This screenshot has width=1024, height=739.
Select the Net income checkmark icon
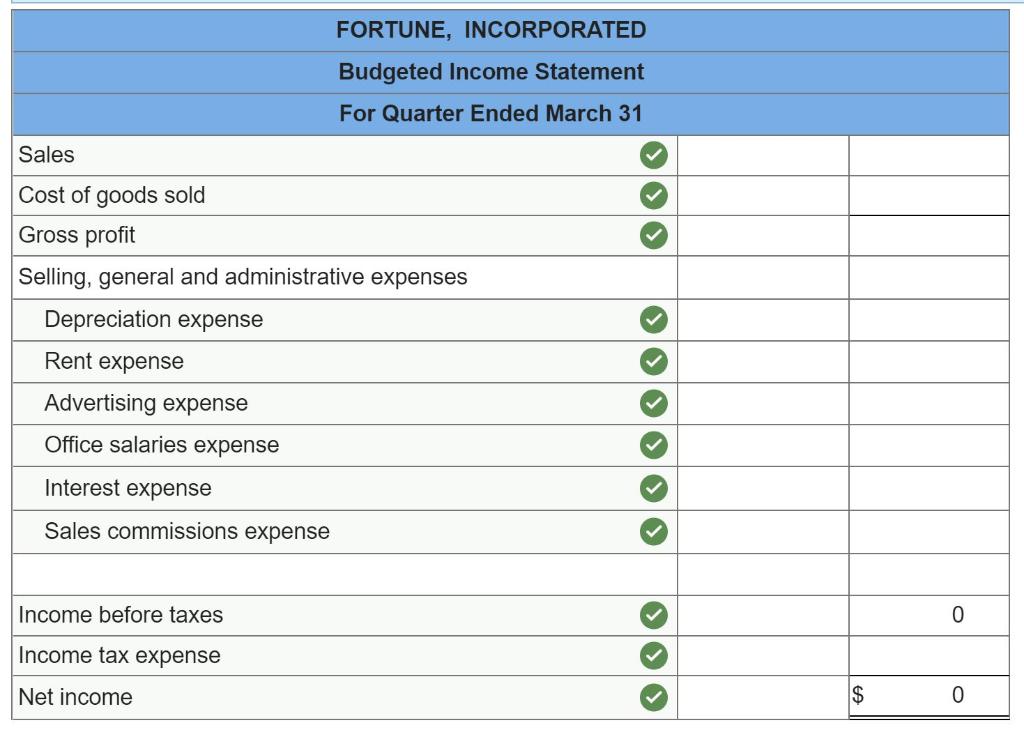pos(653,696)
